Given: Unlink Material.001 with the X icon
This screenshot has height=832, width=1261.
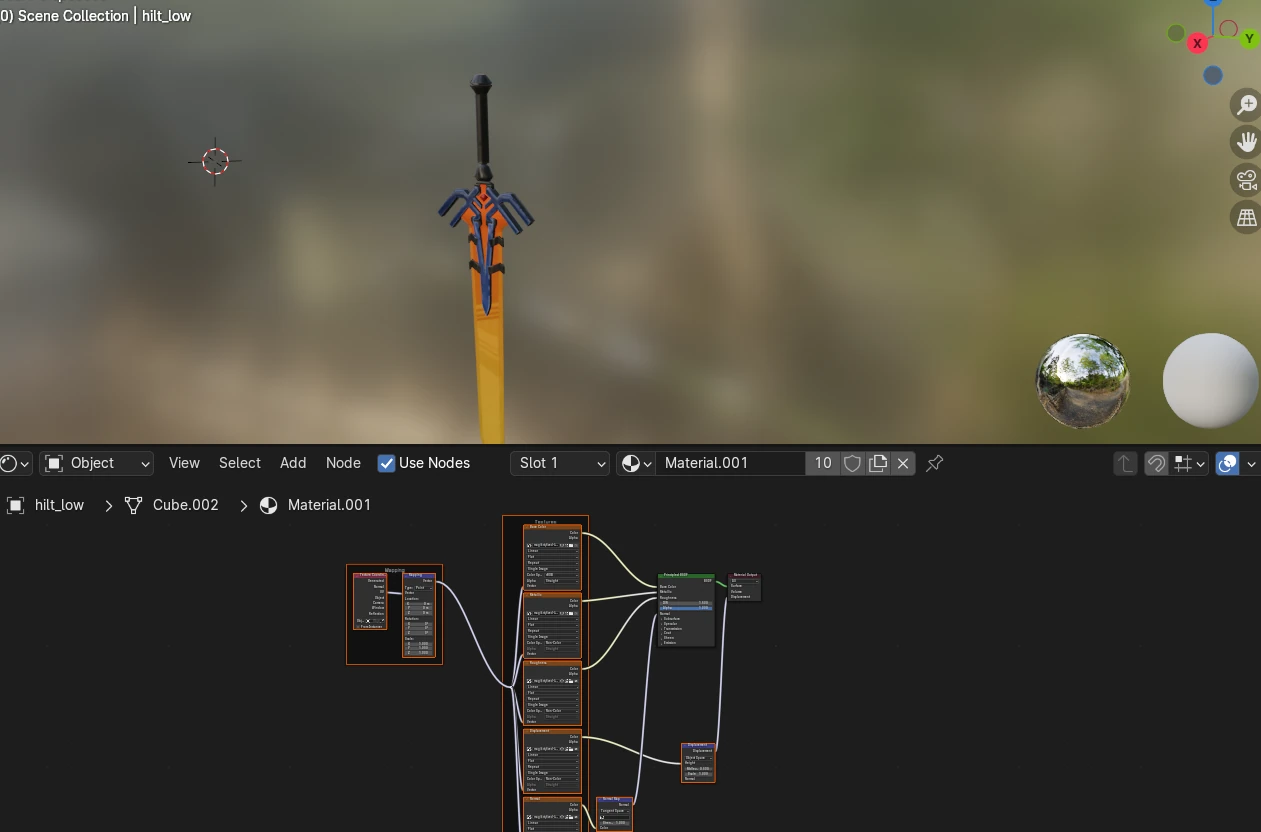Looking at the screenshot, I should tap(903, 463).
